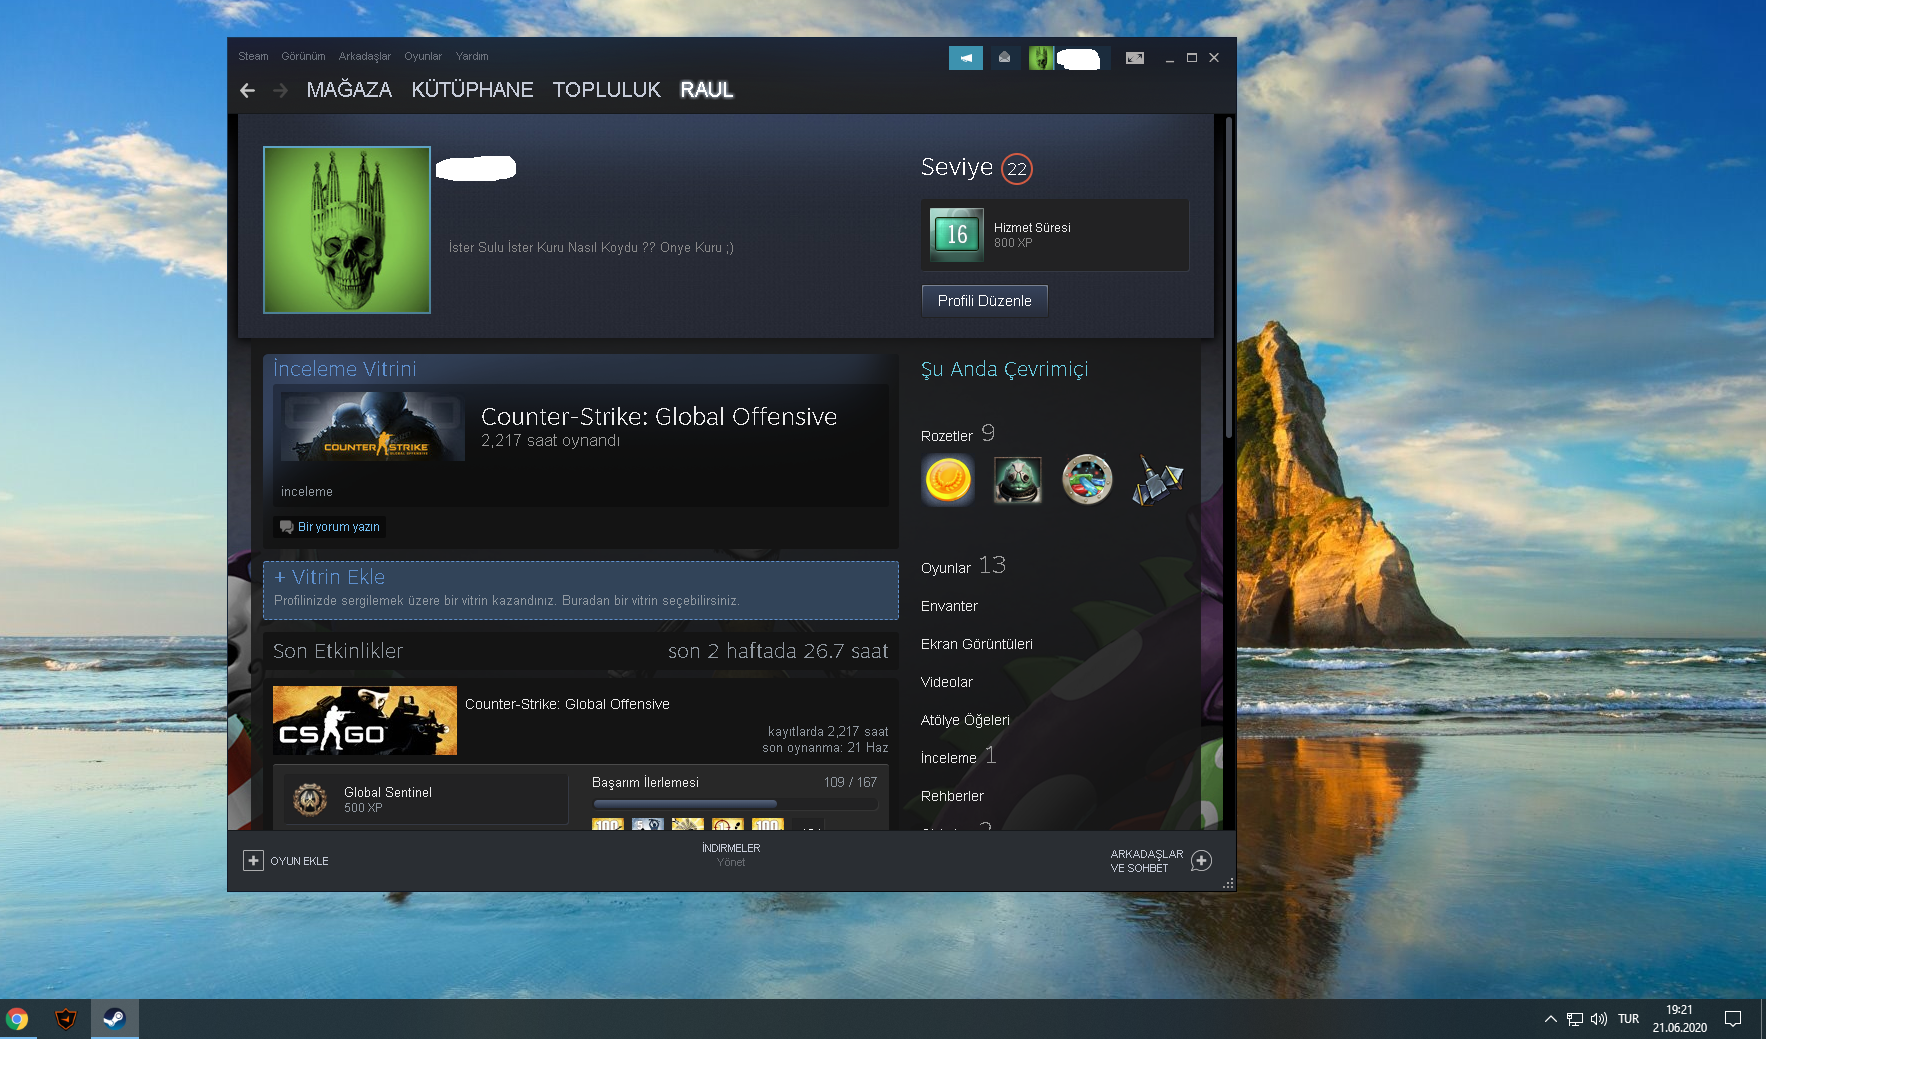1920x1080 pixels.
Task: Click İndirmeler Yönet at the bottom
Action: point(731,855)
